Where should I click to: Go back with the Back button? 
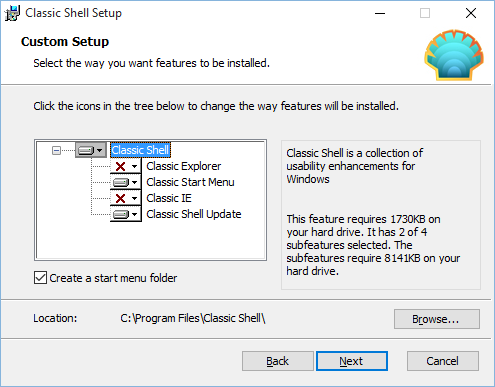(x=278, y=361)
